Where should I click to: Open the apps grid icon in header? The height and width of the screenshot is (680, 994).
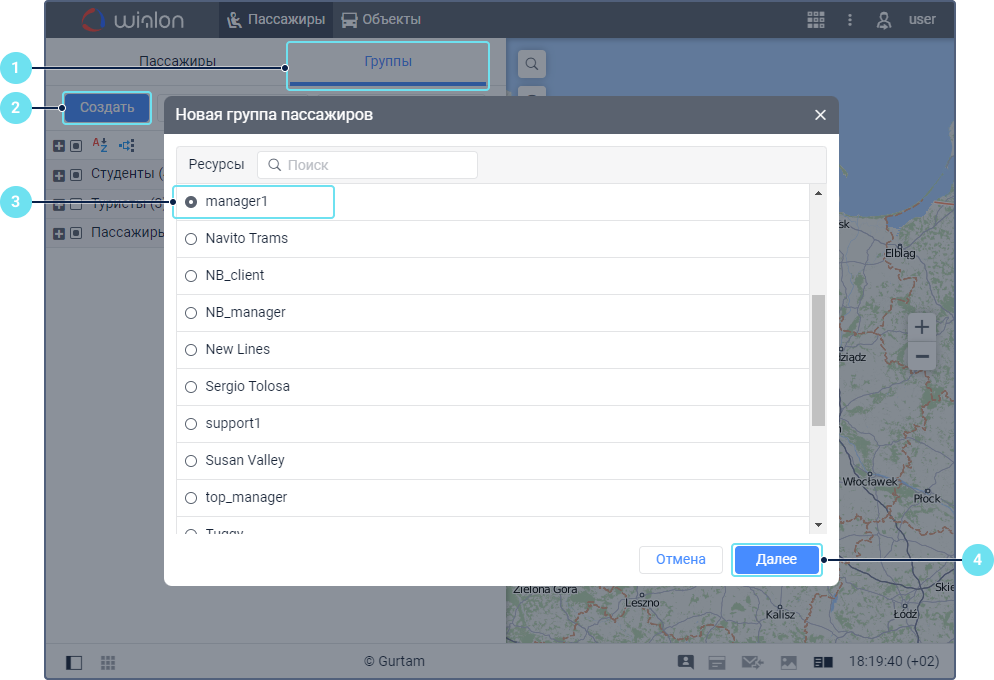coord(816,19)
